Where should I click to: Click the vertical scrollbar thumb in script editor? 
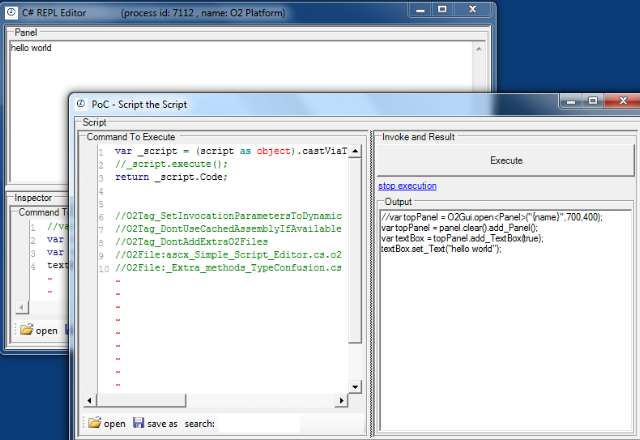coord(355,250)
